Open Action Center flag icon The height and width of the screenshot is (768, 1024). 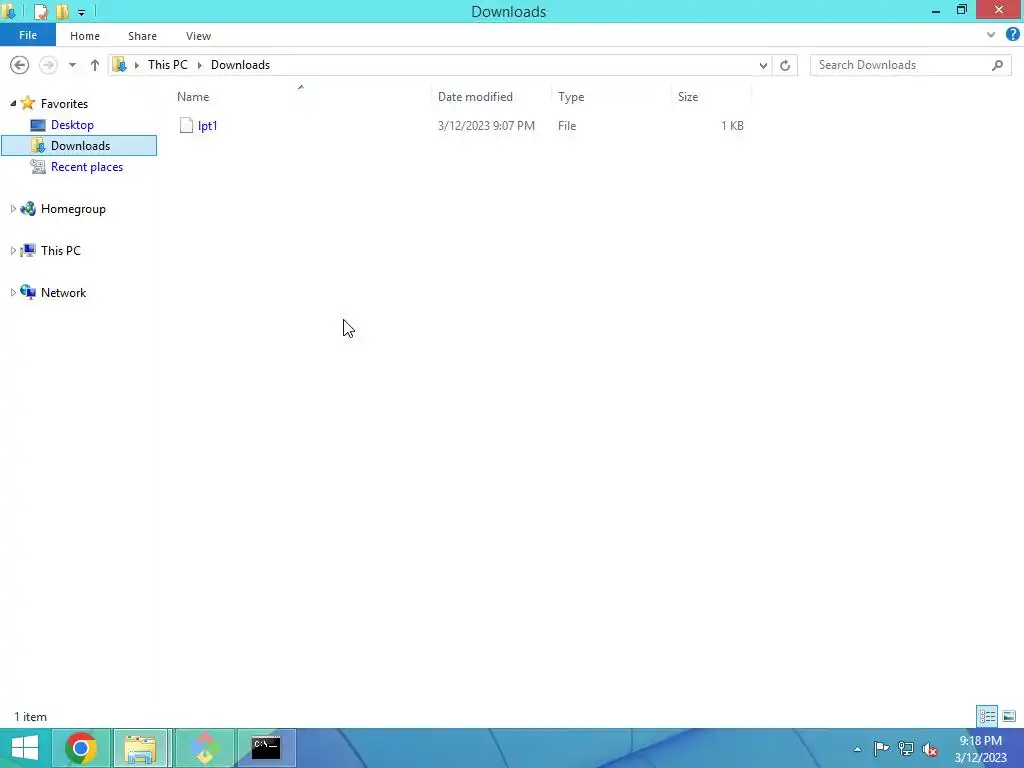881,748
